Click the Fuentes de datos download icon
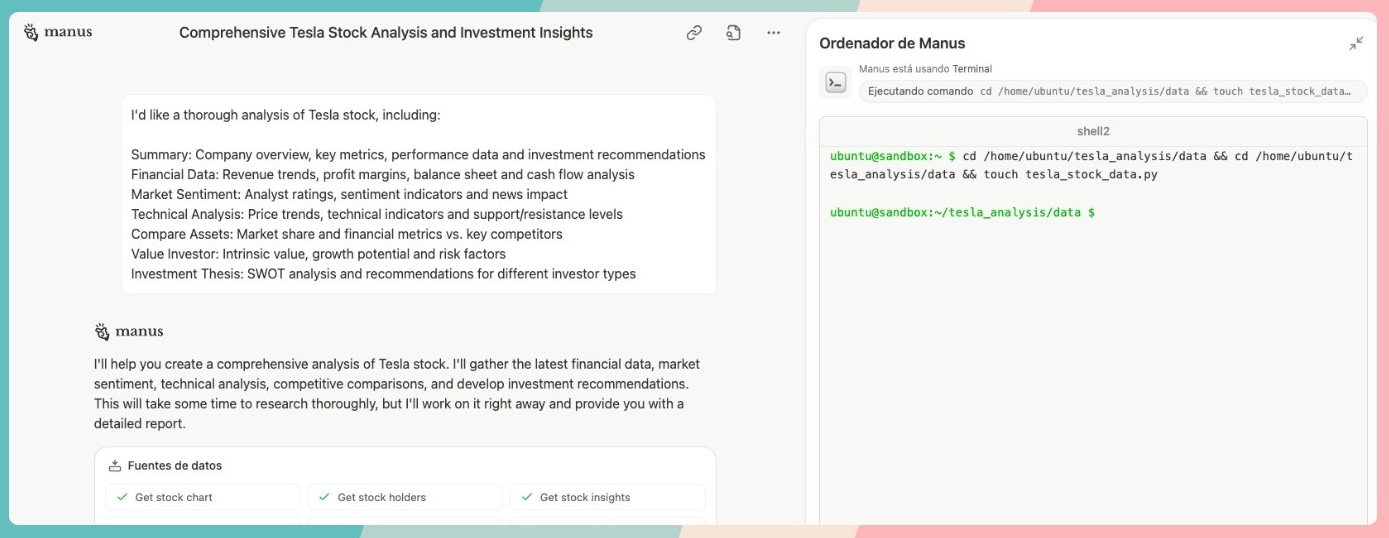The width and height of the screenshot is (1389, 538). (x=115, y=466)
